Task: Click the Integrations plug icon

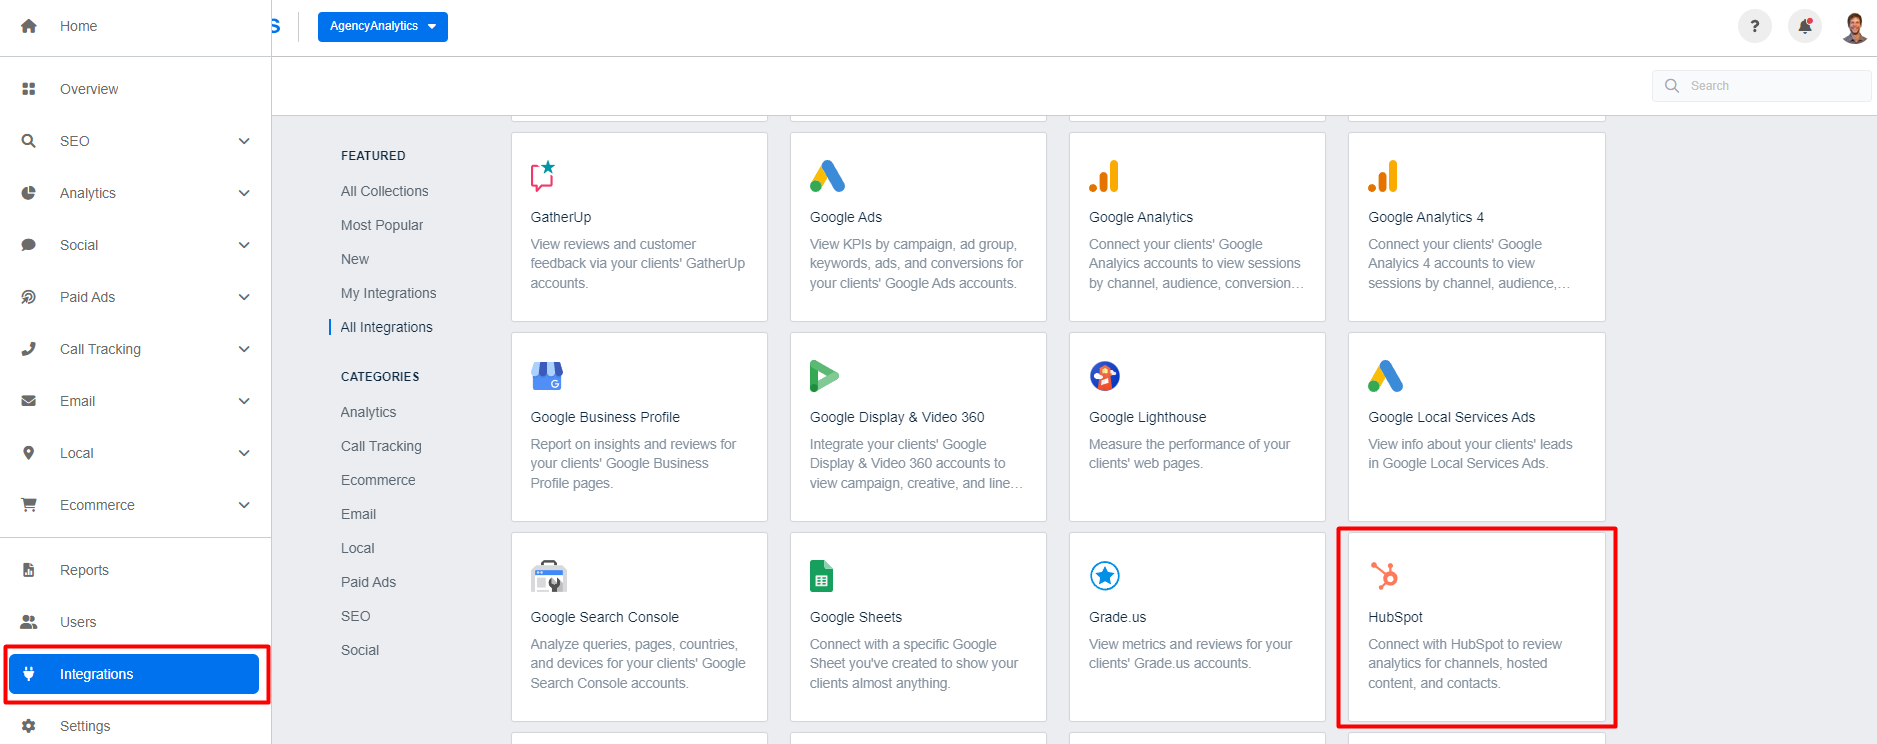Action: pyautogui.click(x=29, y=674)
